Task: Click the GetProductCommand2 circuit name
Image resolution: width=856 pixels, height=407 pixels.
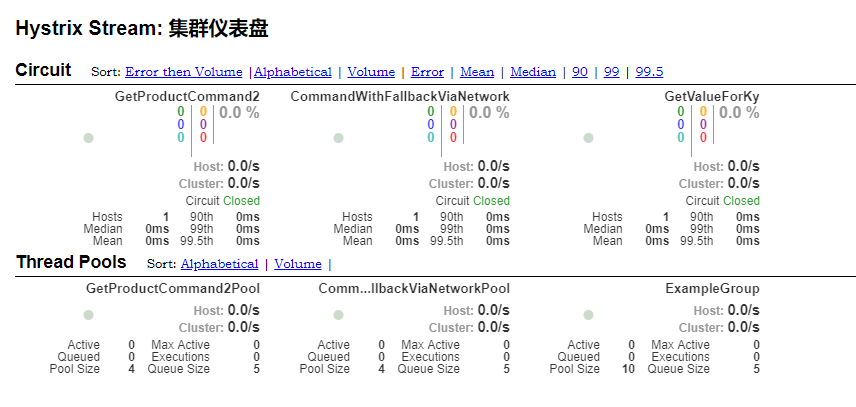Action: click(x=187, y=96)
